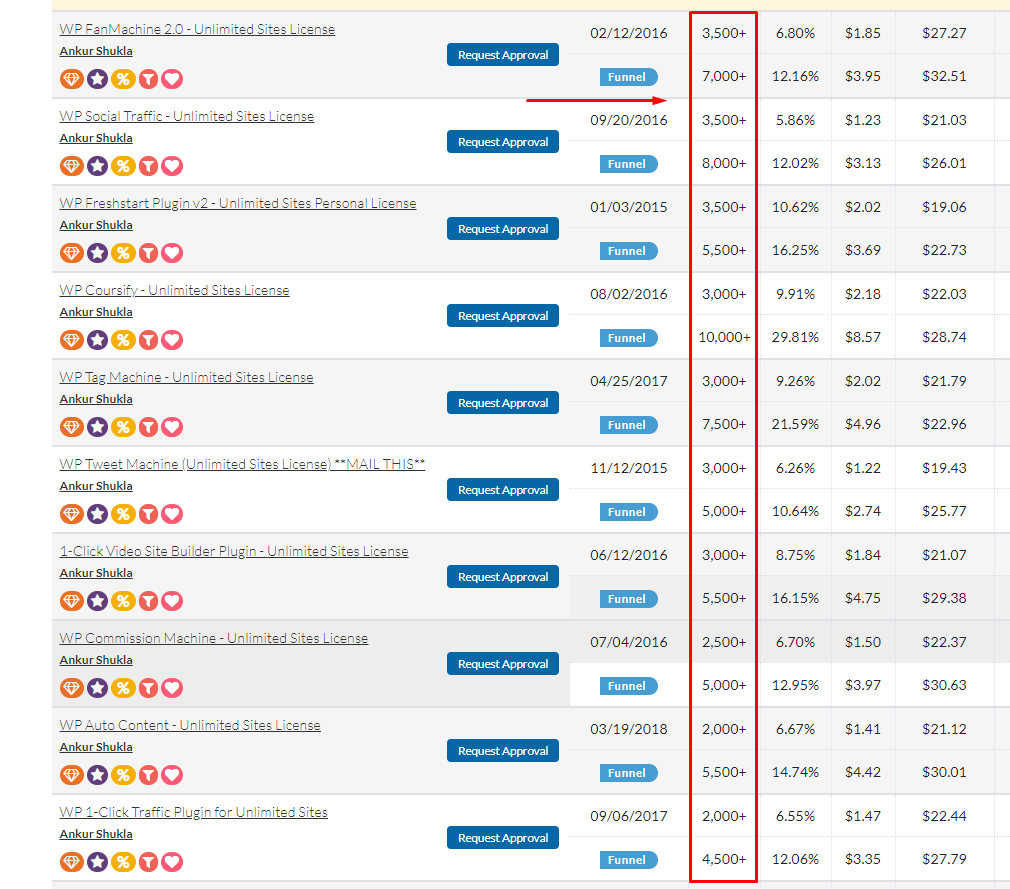Click the star icon for WP Freshstart Plugin v2
The height and width of the screenshot is (889, 1010).
click(x=97, y=253)
